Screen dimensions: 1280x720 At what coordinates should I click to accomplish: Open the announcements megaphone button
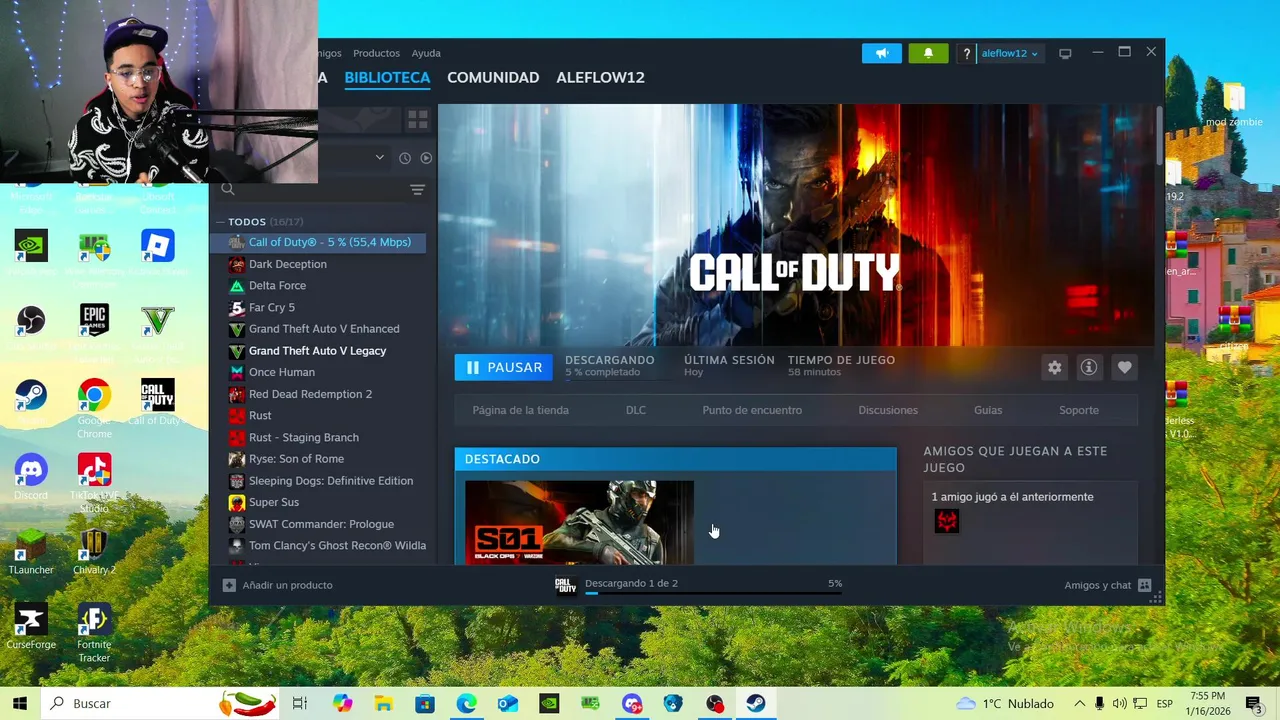click(x=881, y=53)
